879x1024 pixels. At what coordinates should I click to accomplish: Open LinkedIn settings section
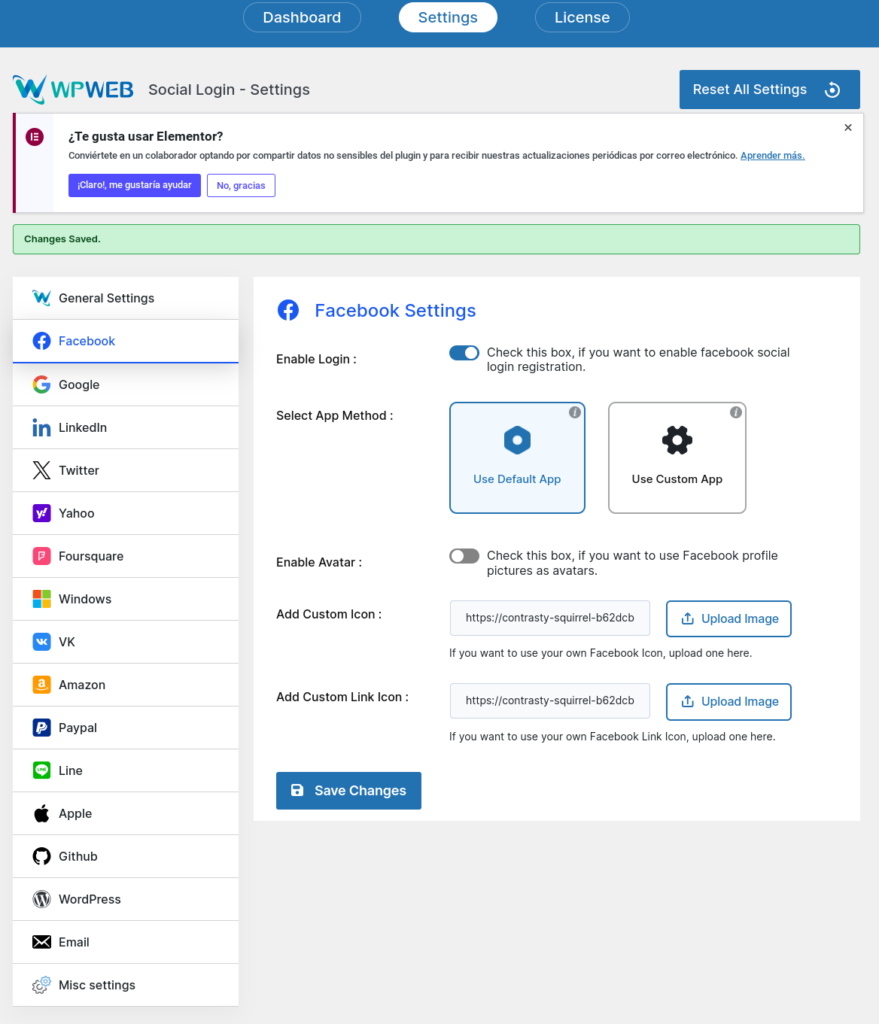coord(125,427)
